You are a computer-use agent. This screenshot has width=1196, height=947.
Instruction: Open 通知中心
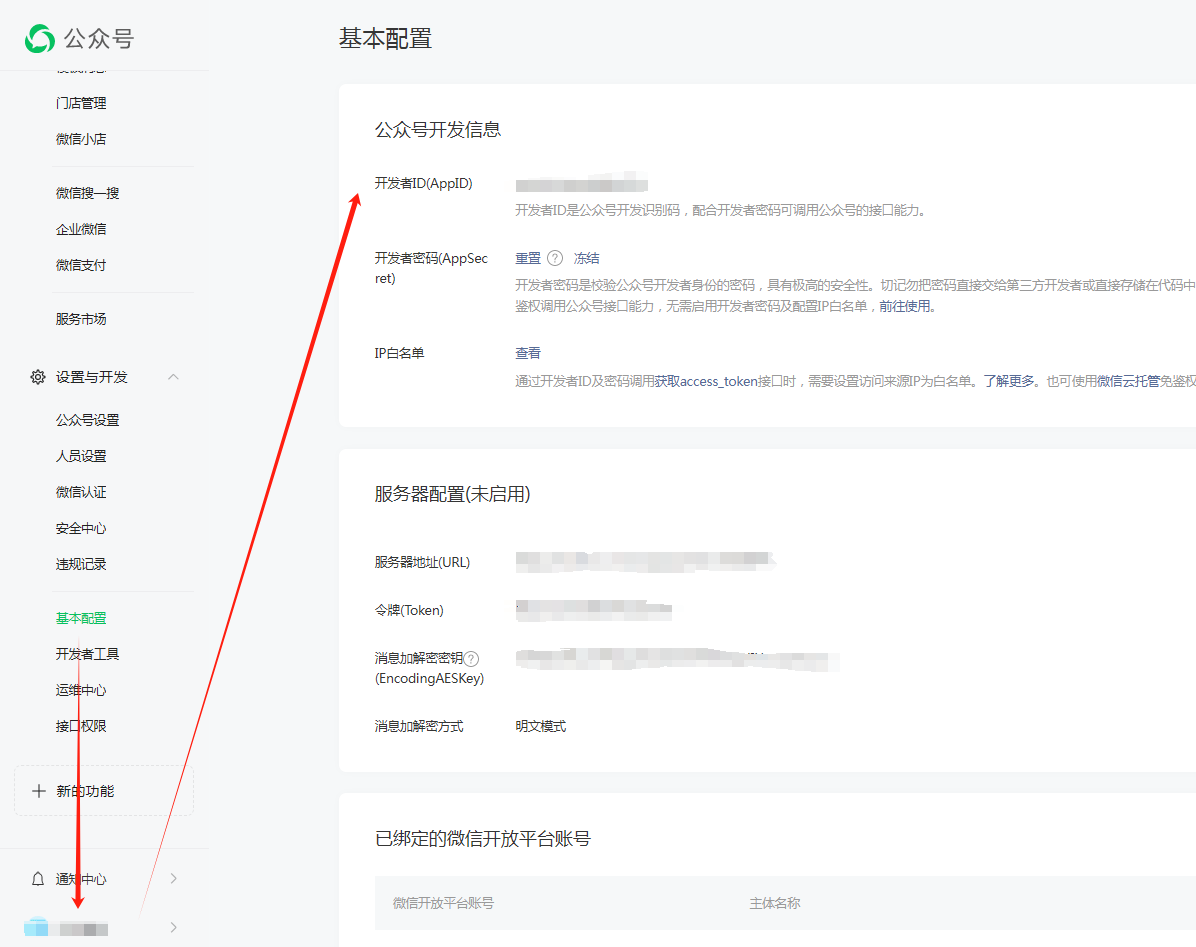[x=81, y=879]
